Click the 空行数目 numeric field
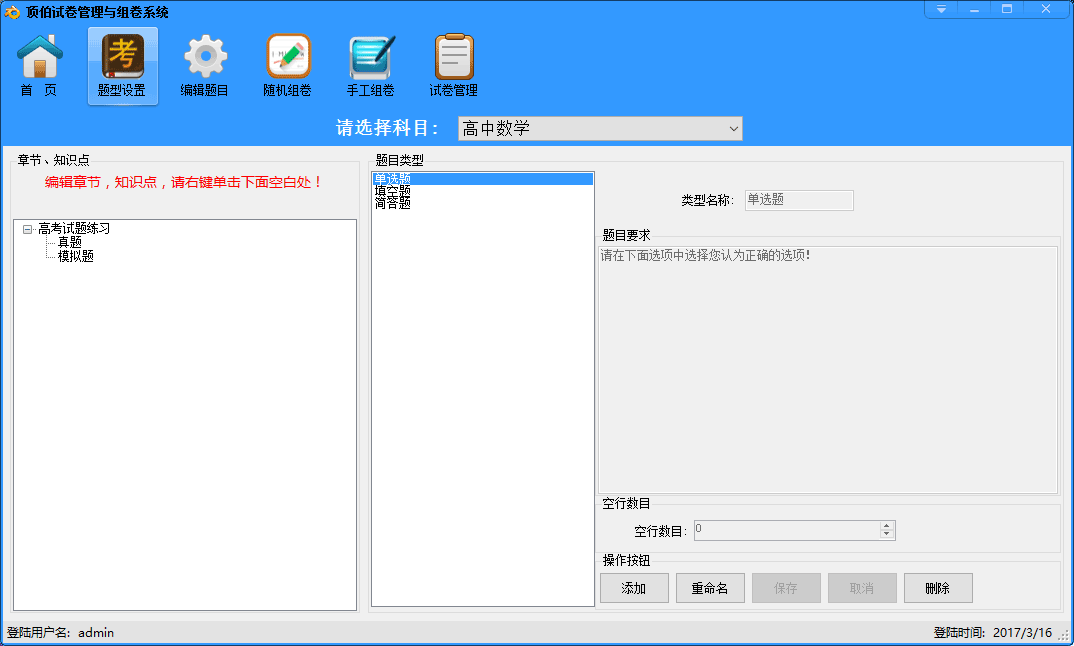The width and height of the screenshot is (1074, 646). [x=787, y=530]
